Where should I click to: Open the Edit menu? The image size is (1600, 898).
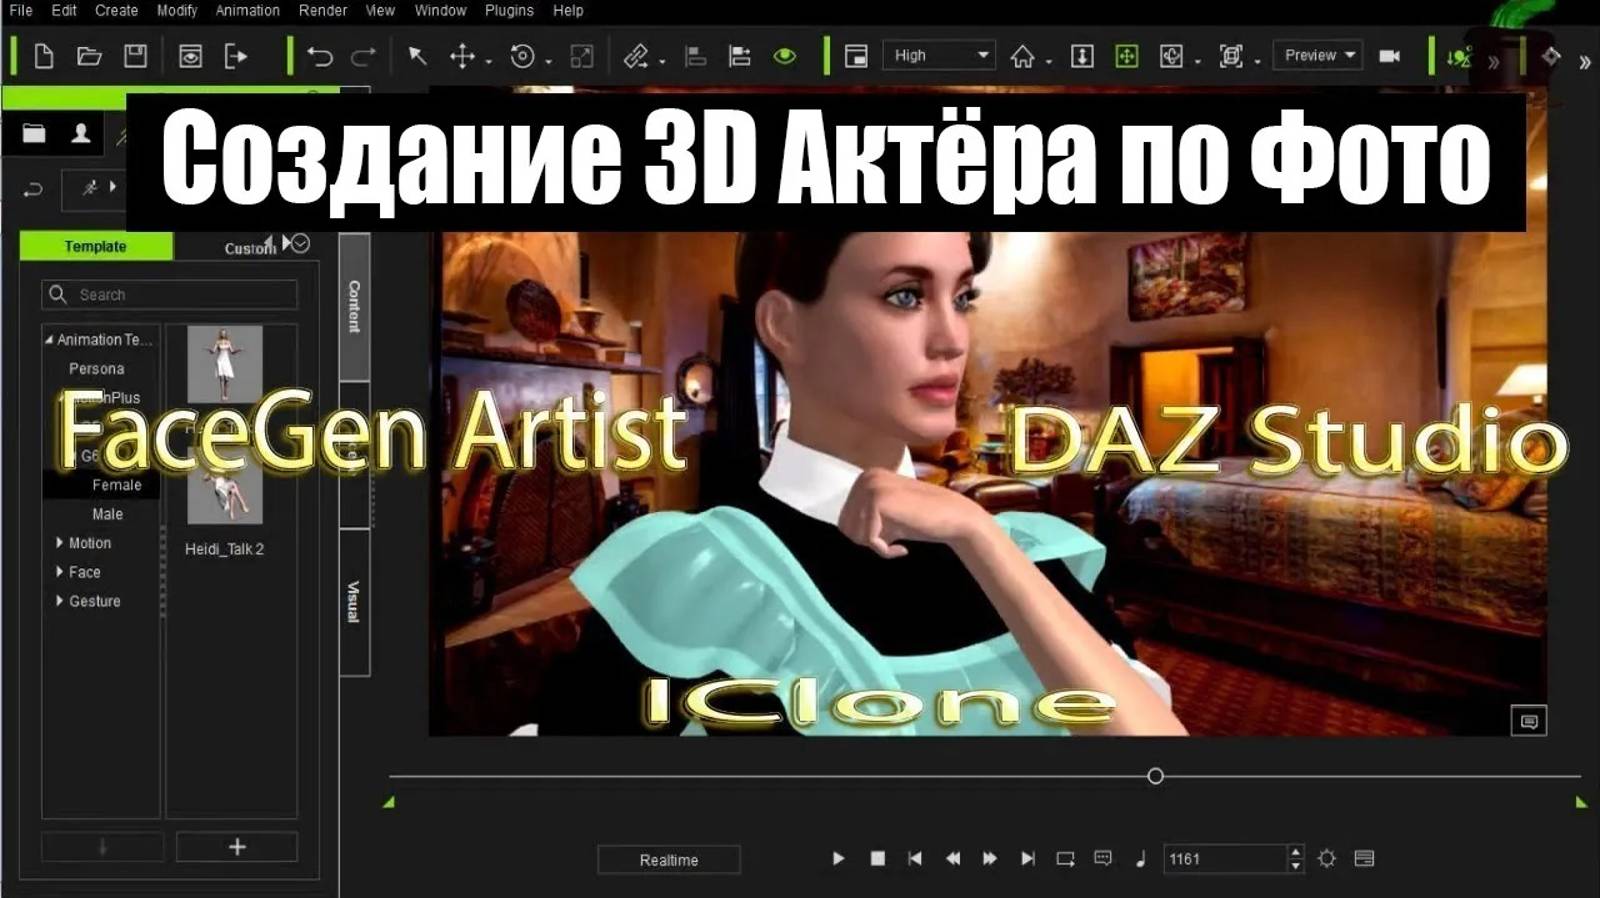64,10
